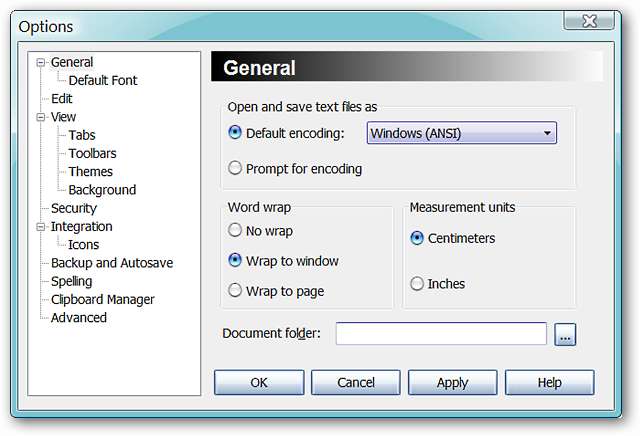This screenshot has width=640, height=436.
Task: Enable Wrap to page option
Action: pyautogui.click(x=235, y=291)
